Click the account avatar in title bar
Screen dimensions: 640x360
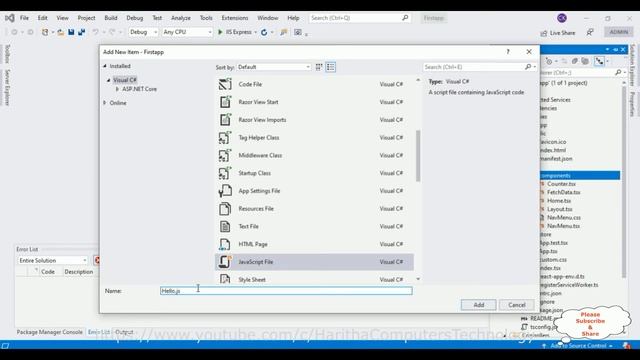562,18
